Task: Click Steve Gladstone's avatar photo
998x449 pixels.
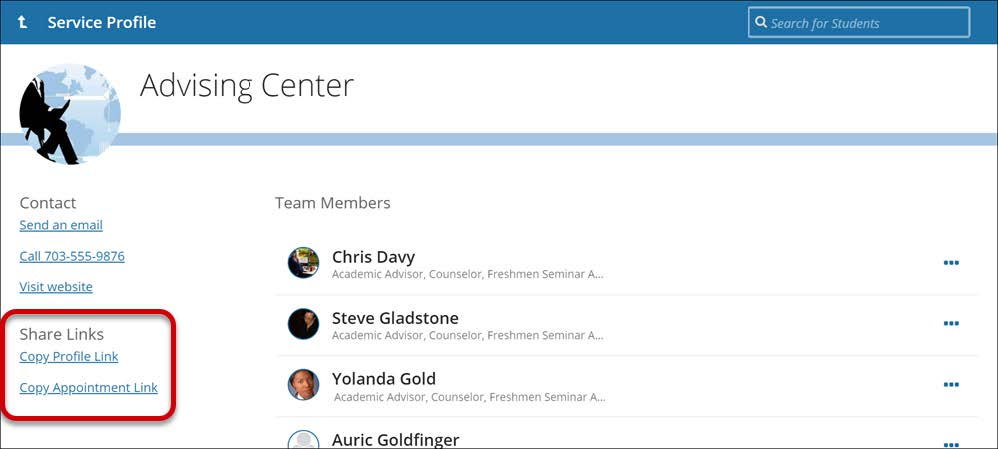Action: click(x=303, y=324)
